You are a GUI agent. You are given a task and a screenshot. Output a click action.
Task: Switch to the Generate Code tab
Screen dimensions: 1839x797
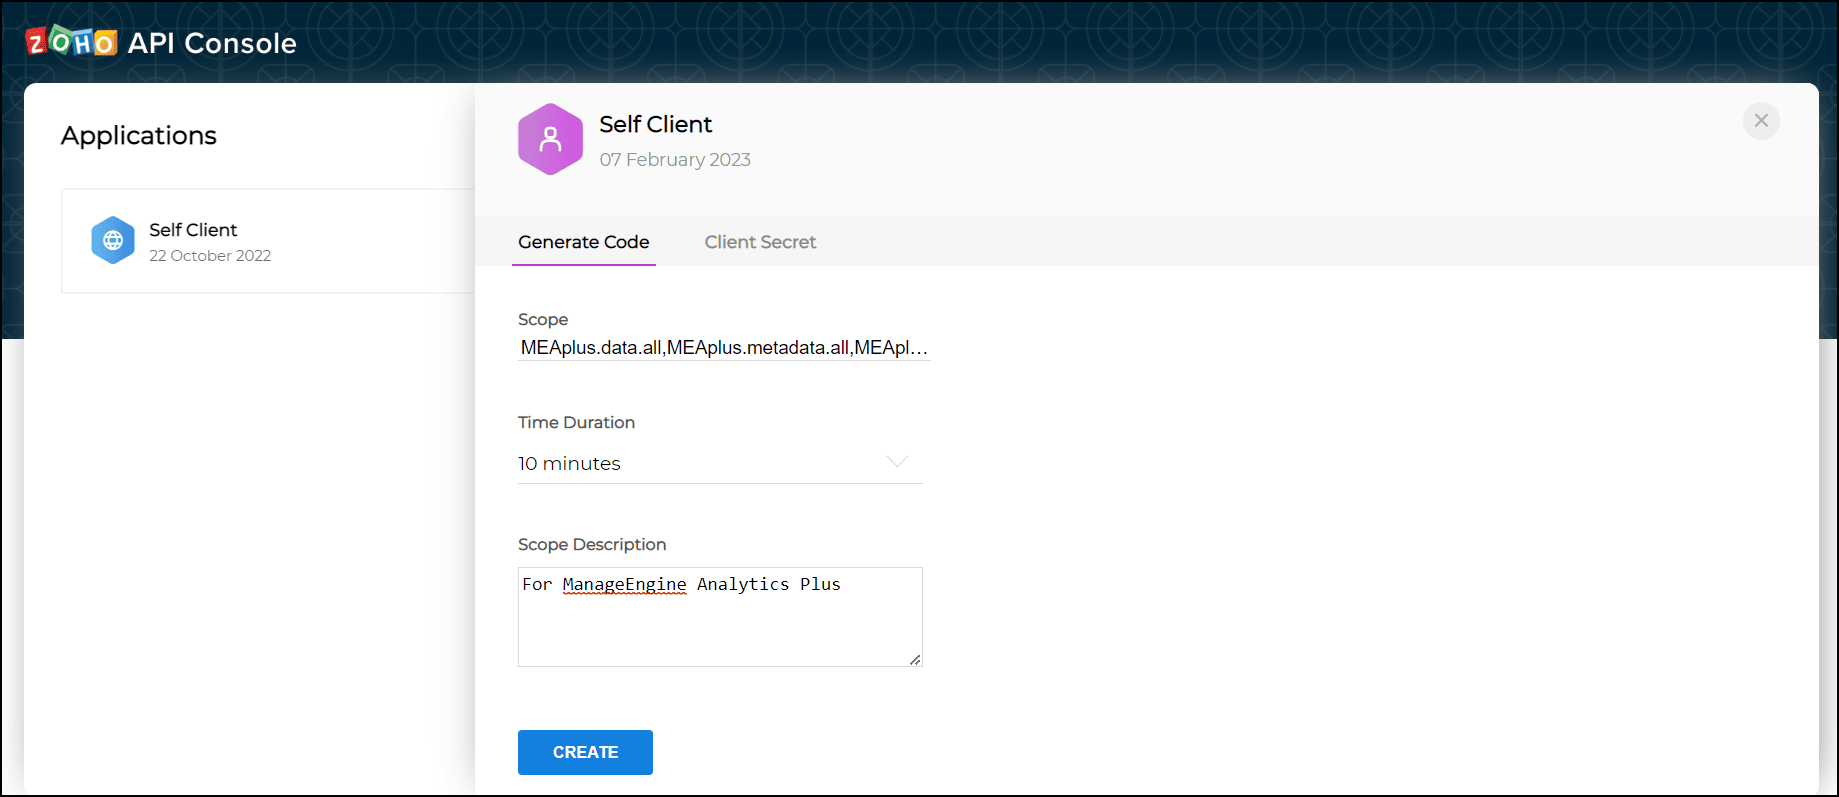(584, 242)
